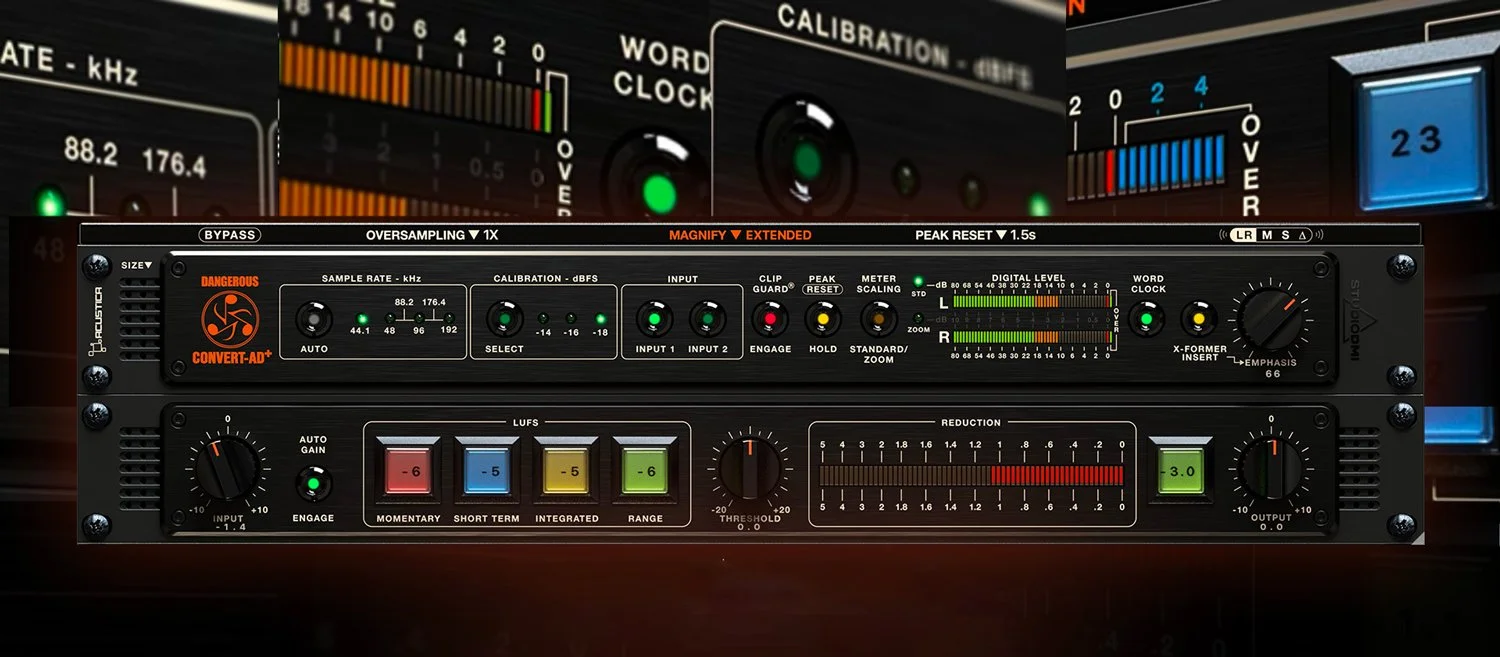Click the L channel digital level meter
Image resolution: width=1500 pixels, height=657 pixels.
pos(1033,301)
